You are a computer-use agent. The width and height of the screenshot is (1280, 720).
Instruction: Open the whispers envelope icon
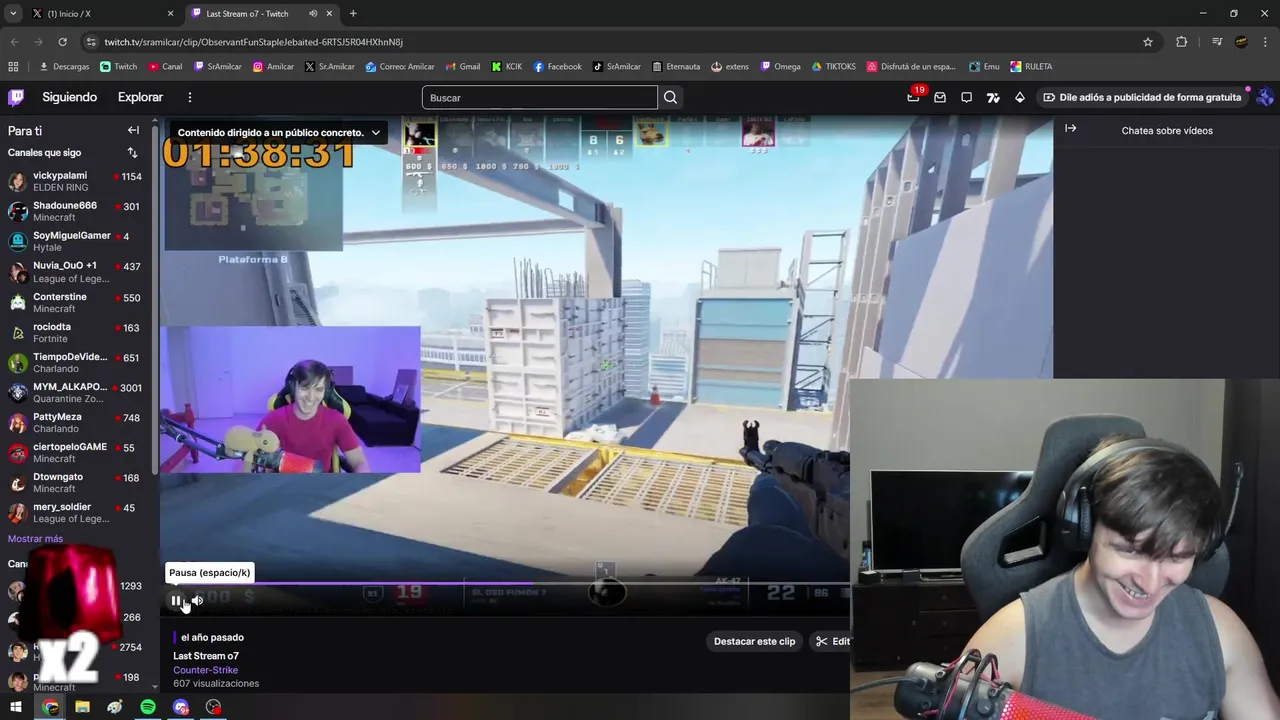[940, 97]
